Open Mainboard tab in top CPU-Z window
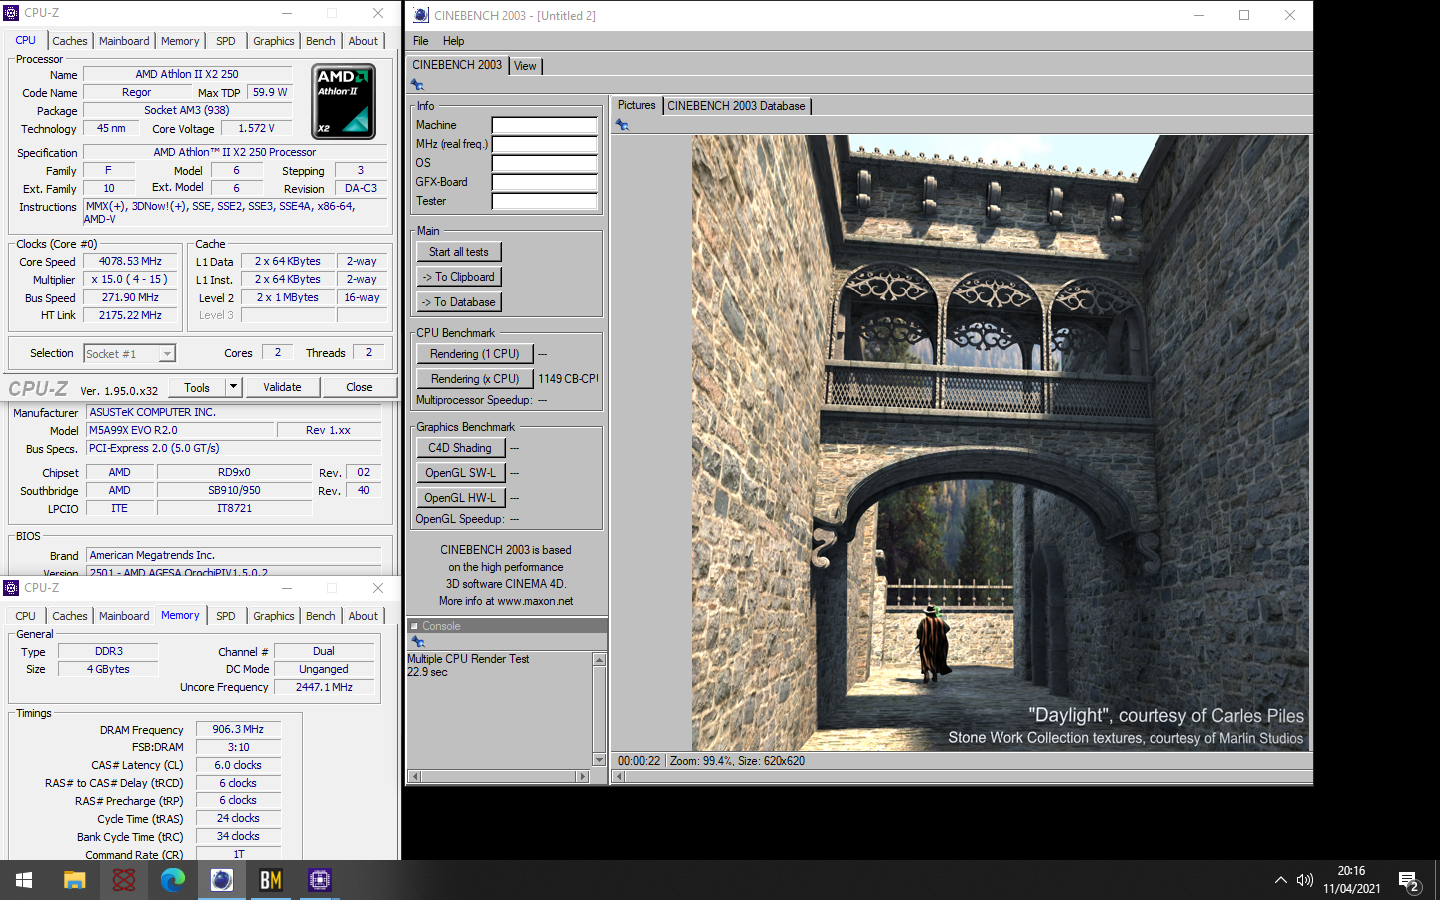 [x=124, y=41]
